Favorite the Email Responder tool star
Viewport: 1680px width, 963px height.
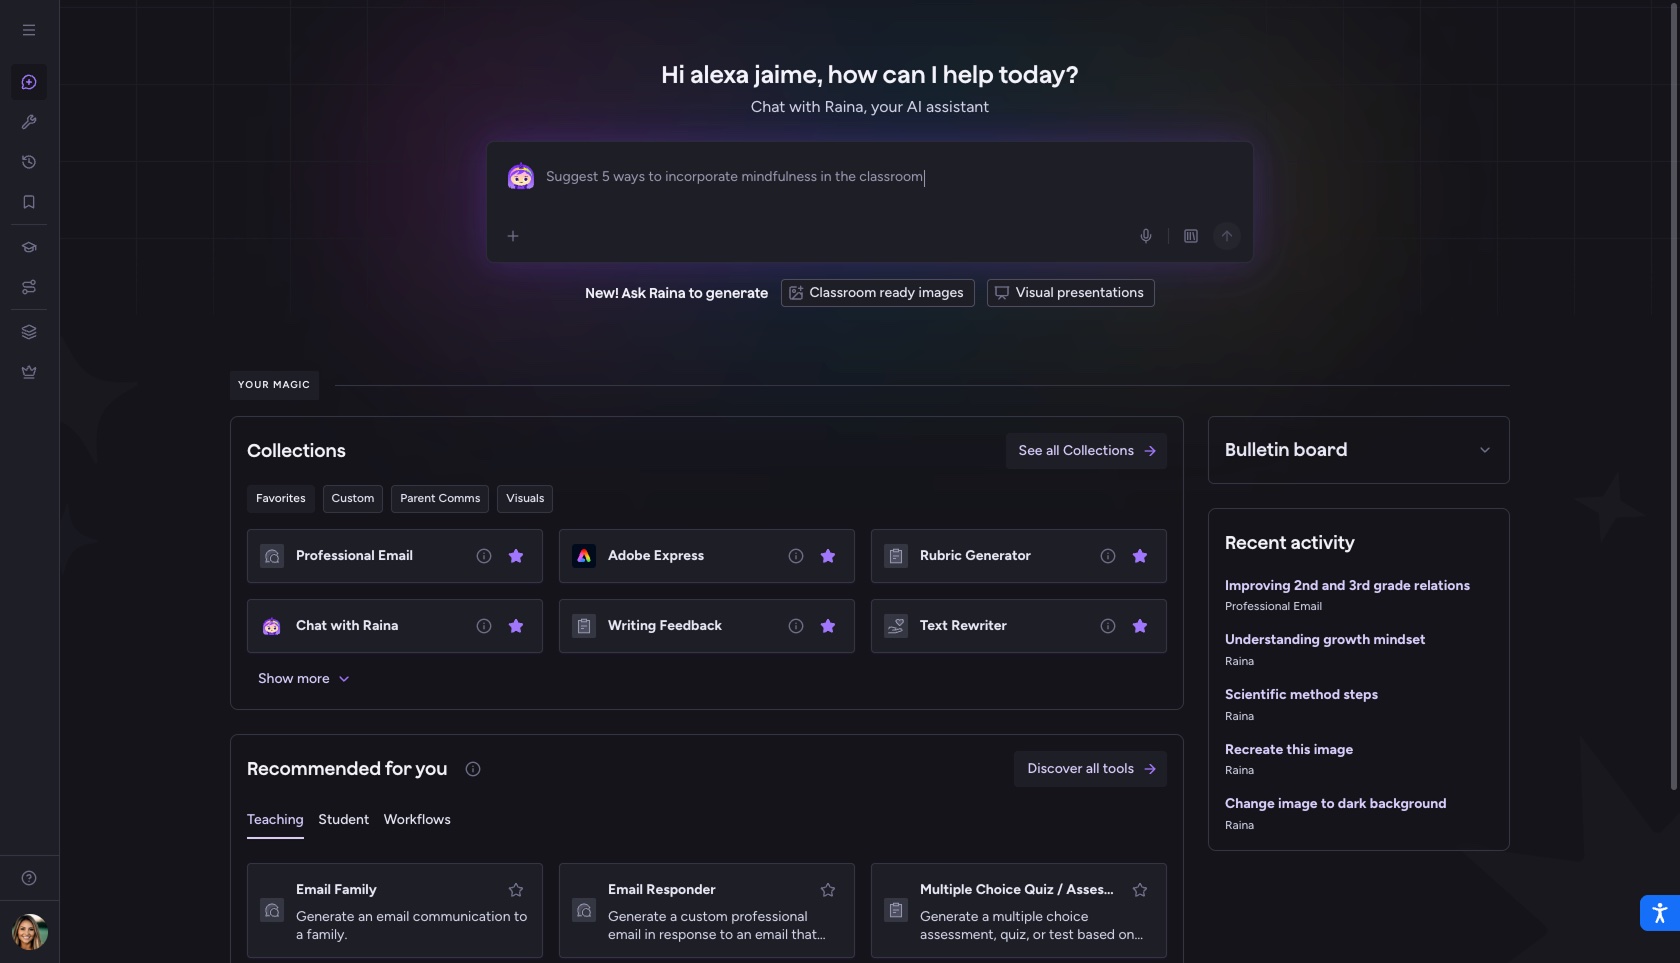pos(828,890)
